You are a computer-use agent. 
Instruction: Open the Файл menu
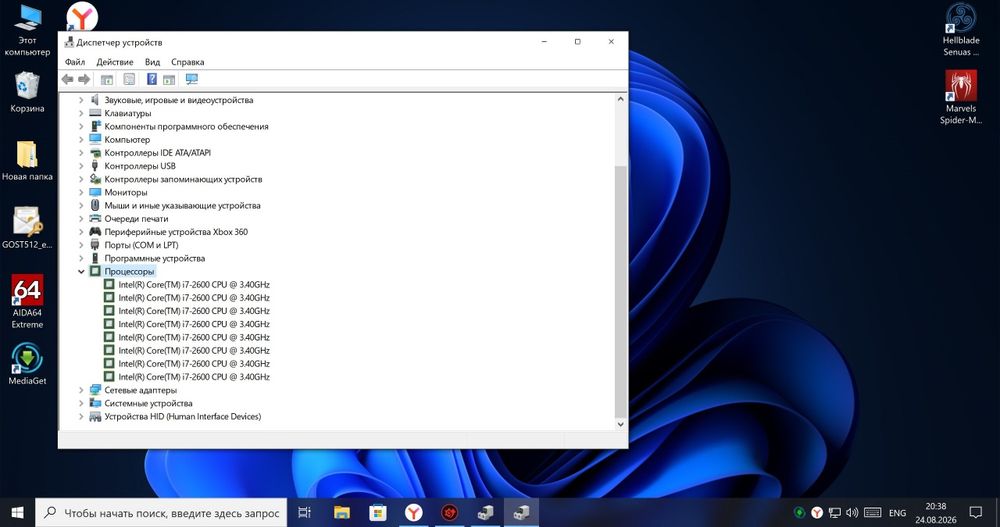tap(75, 62)
